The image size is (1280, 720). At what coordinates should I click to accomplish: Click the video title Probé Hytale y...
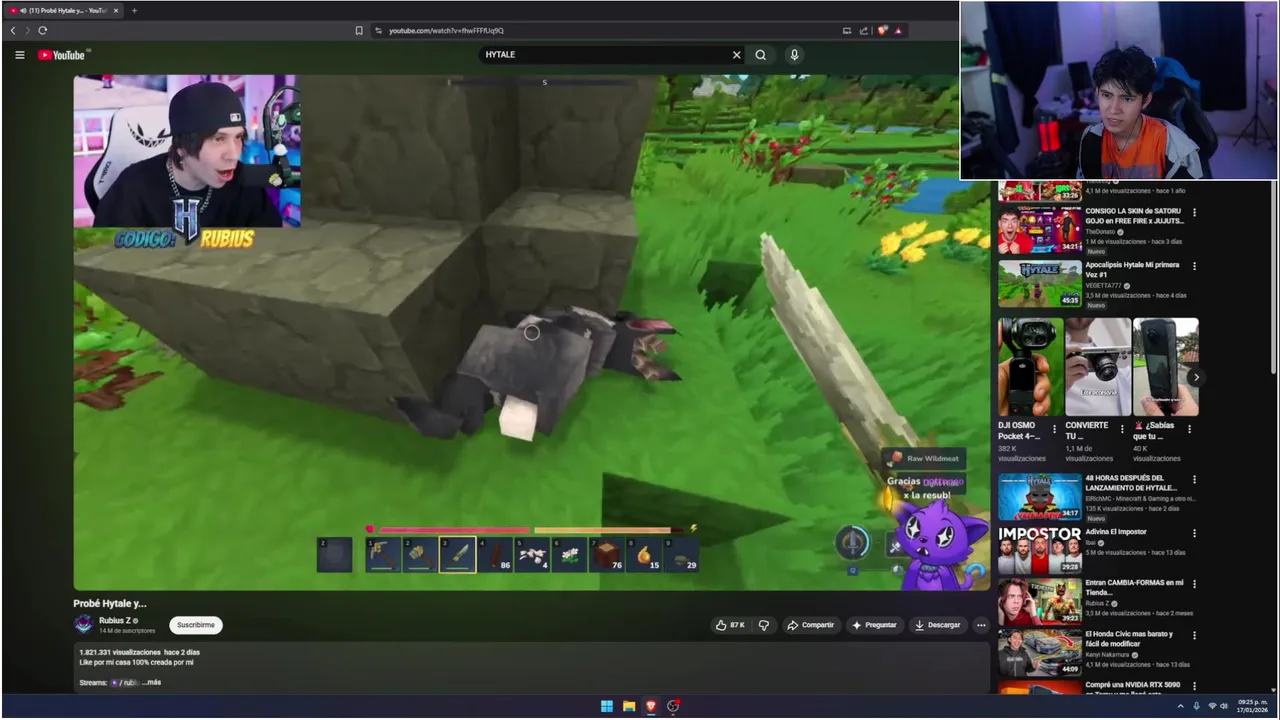coord(110,603)
